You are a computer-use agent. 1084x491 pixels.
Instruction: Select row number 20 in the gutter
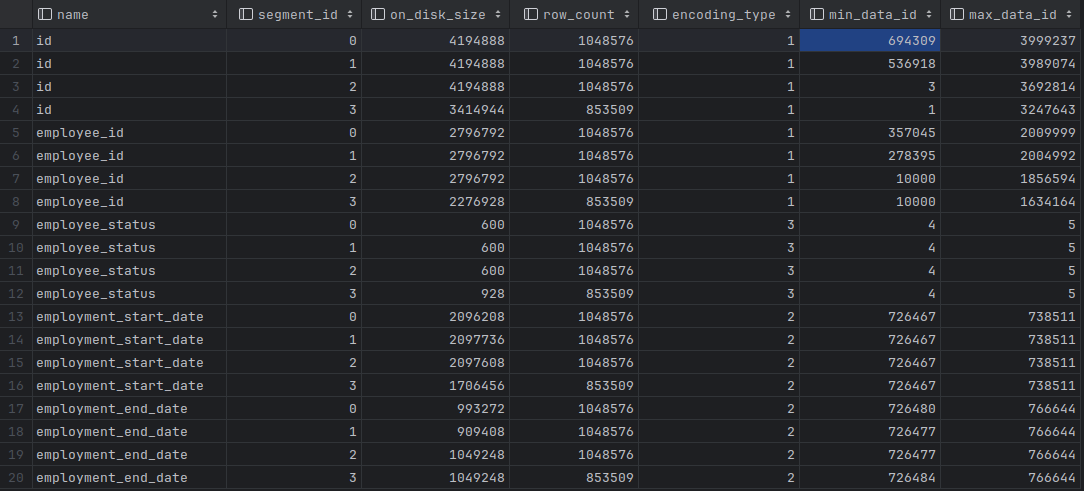(16, 478)
